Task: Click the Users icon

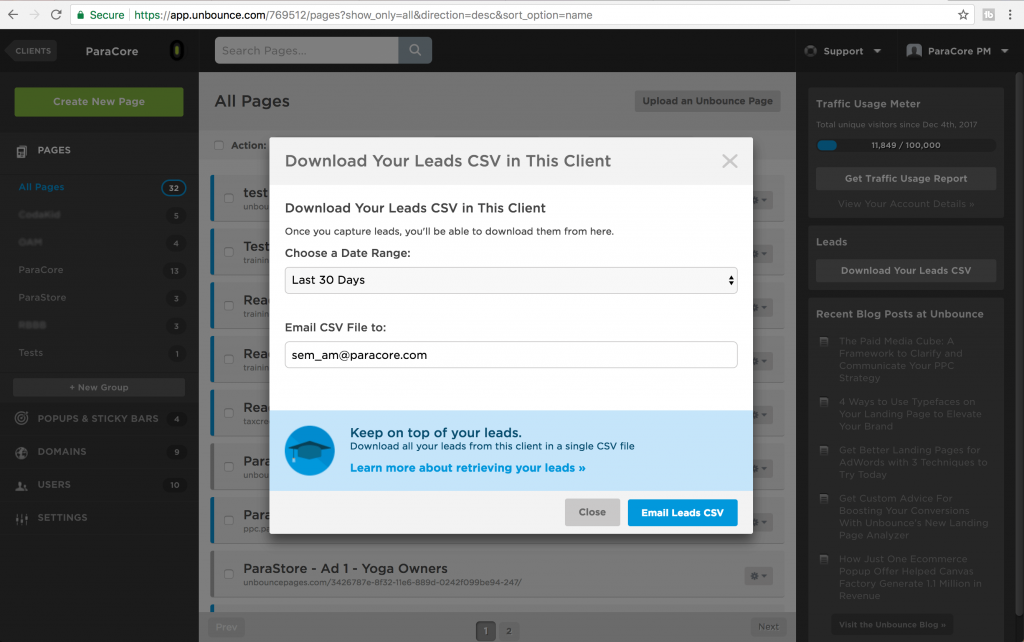Action: click(x=22, y=485)
